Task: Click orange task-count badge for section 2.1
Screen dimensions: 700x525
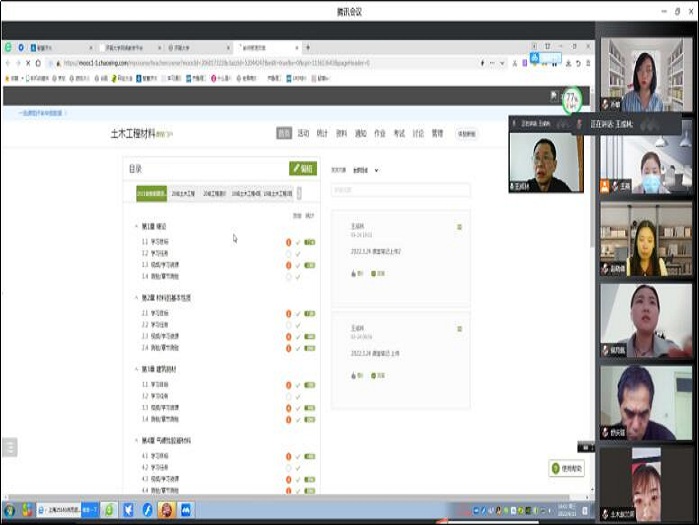Action: (288, 314)
